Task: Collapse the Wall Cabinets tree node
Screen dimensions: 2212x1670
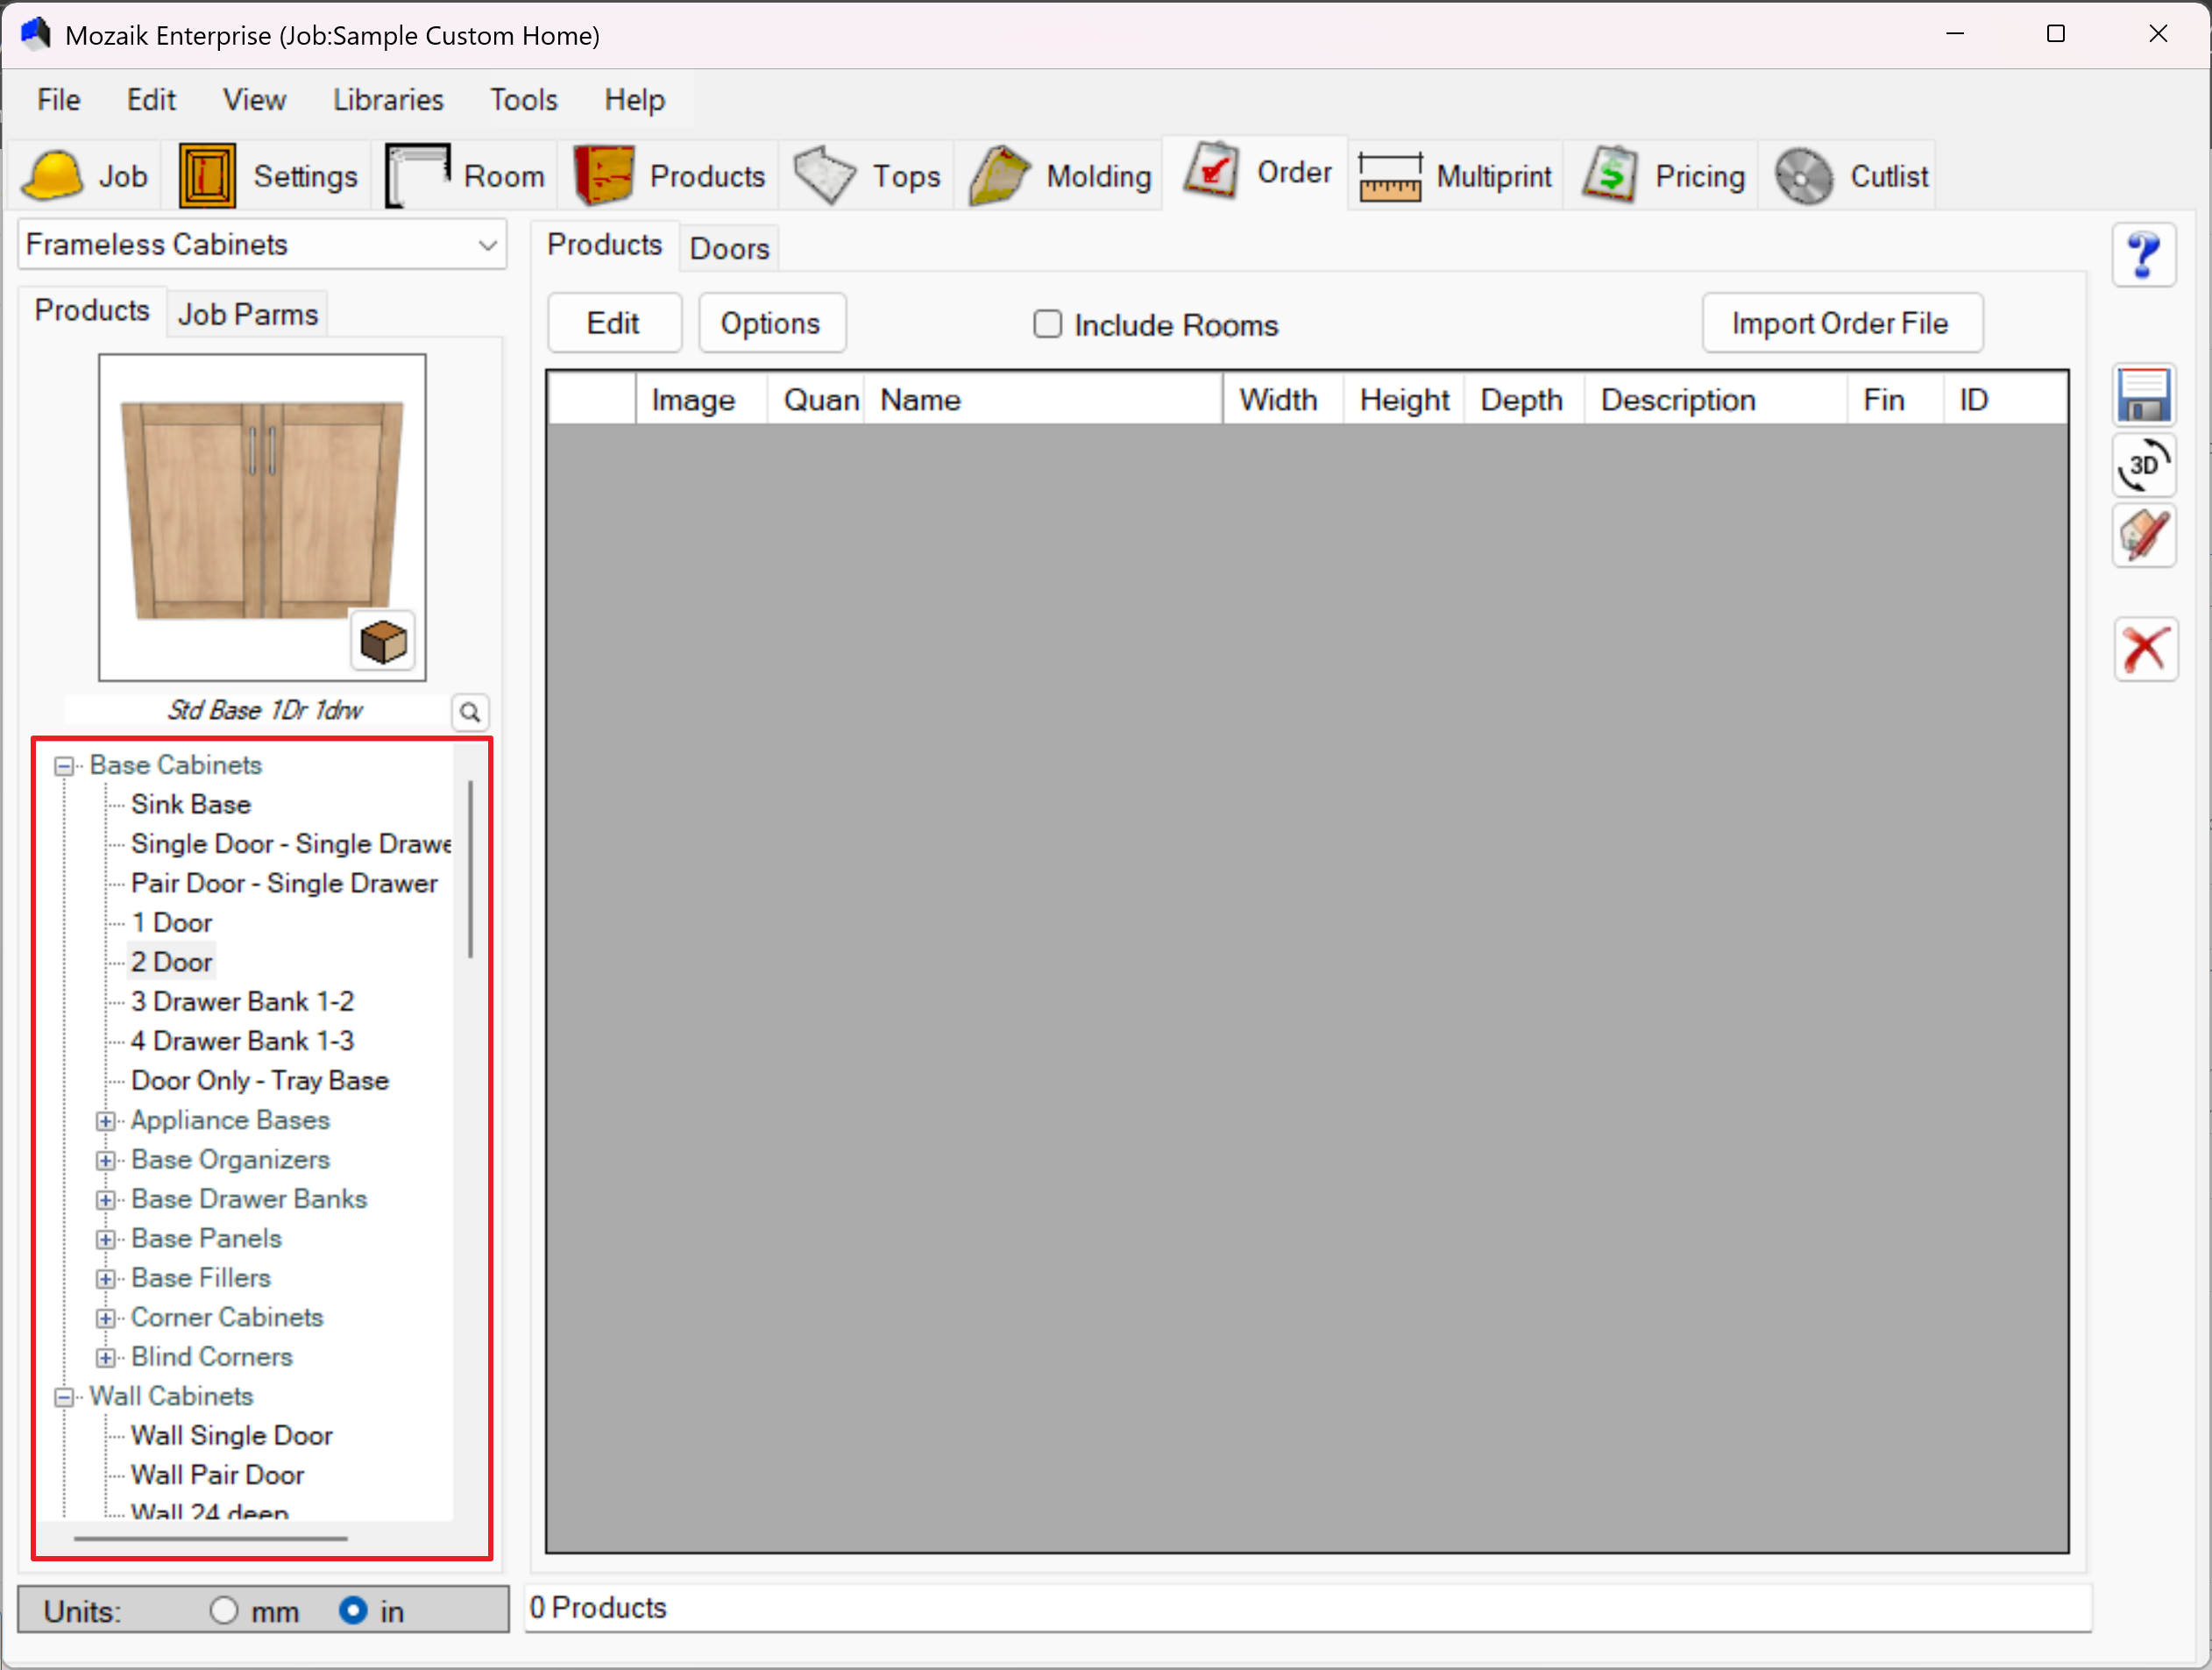Action: pyautogui.click(x=64, y=1397)
